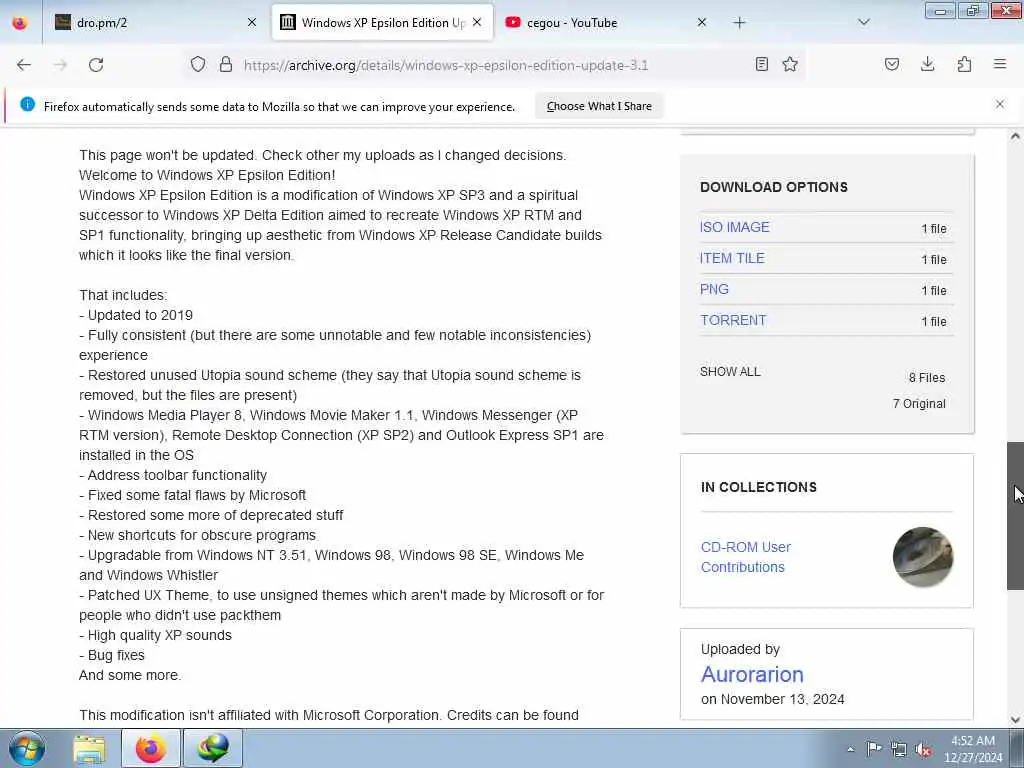Open the tracking protection shield icon

(x=198, y=64)
